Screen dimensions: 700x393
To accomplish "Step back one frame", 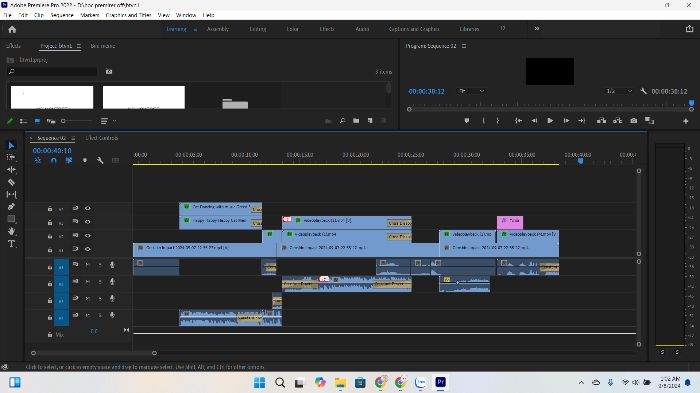I will 534,121.
